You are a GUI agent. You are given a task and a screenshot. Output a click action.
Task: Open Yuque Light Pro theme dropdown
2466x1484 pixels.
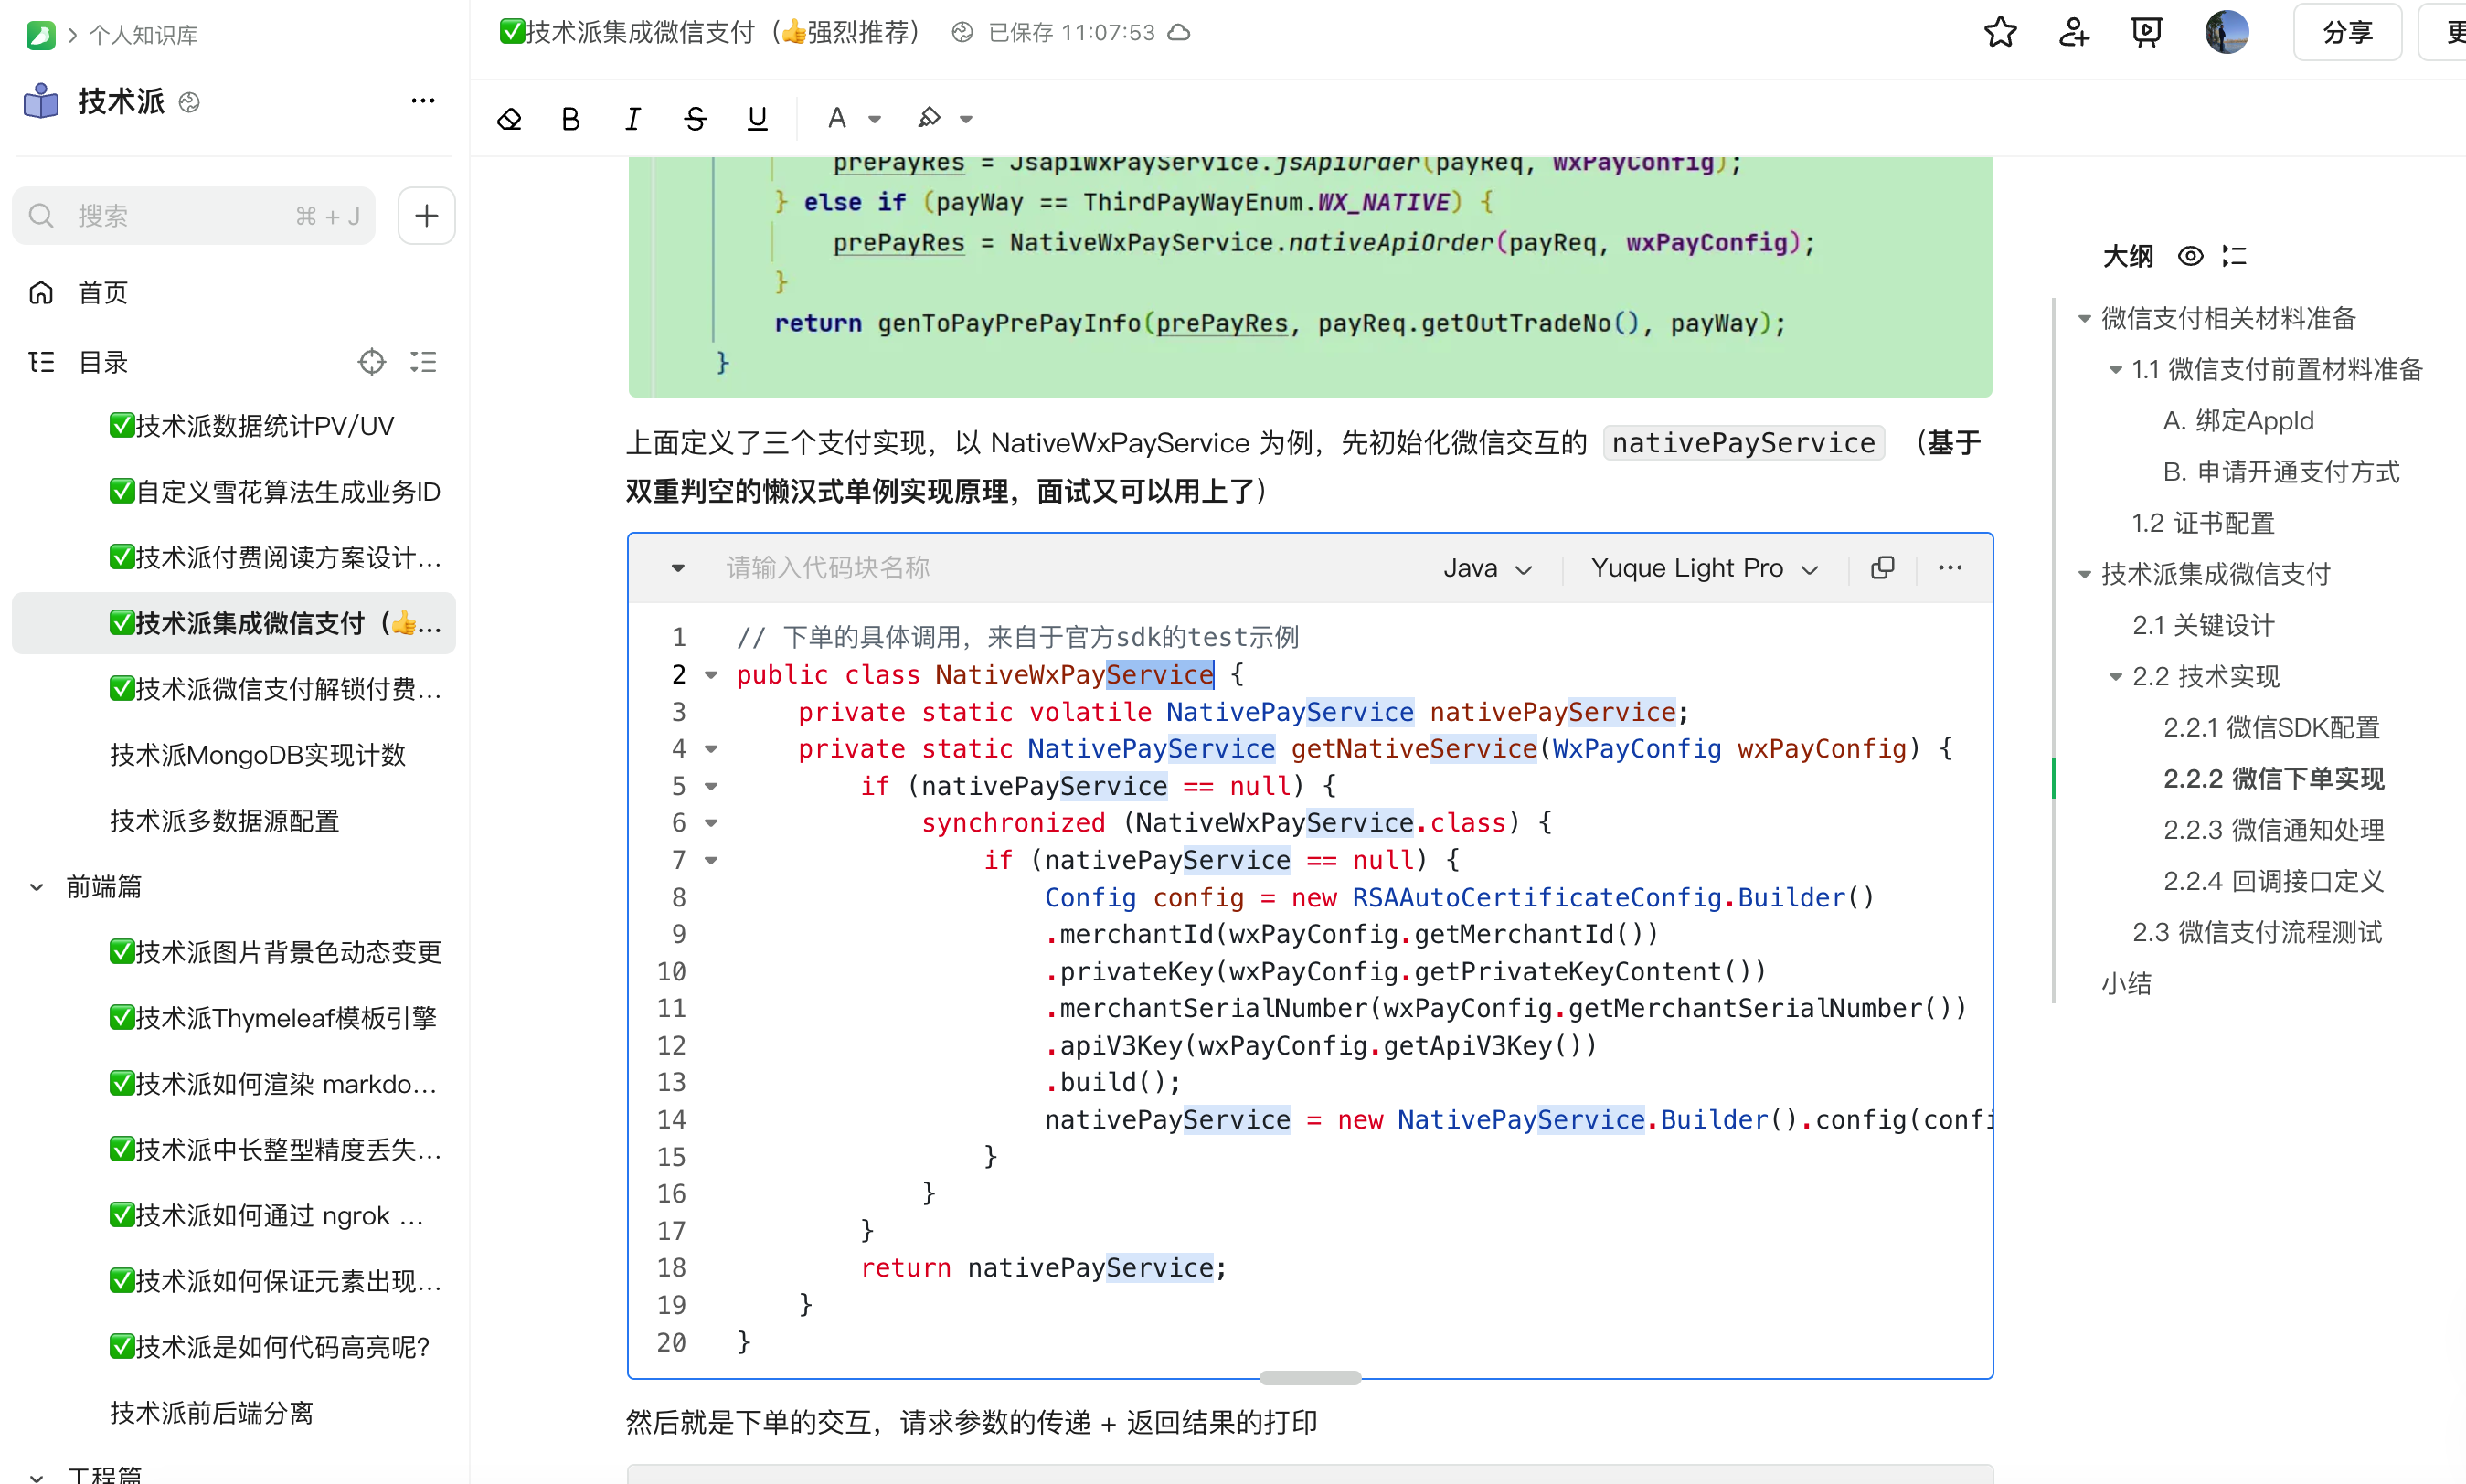pos(1704,568)
